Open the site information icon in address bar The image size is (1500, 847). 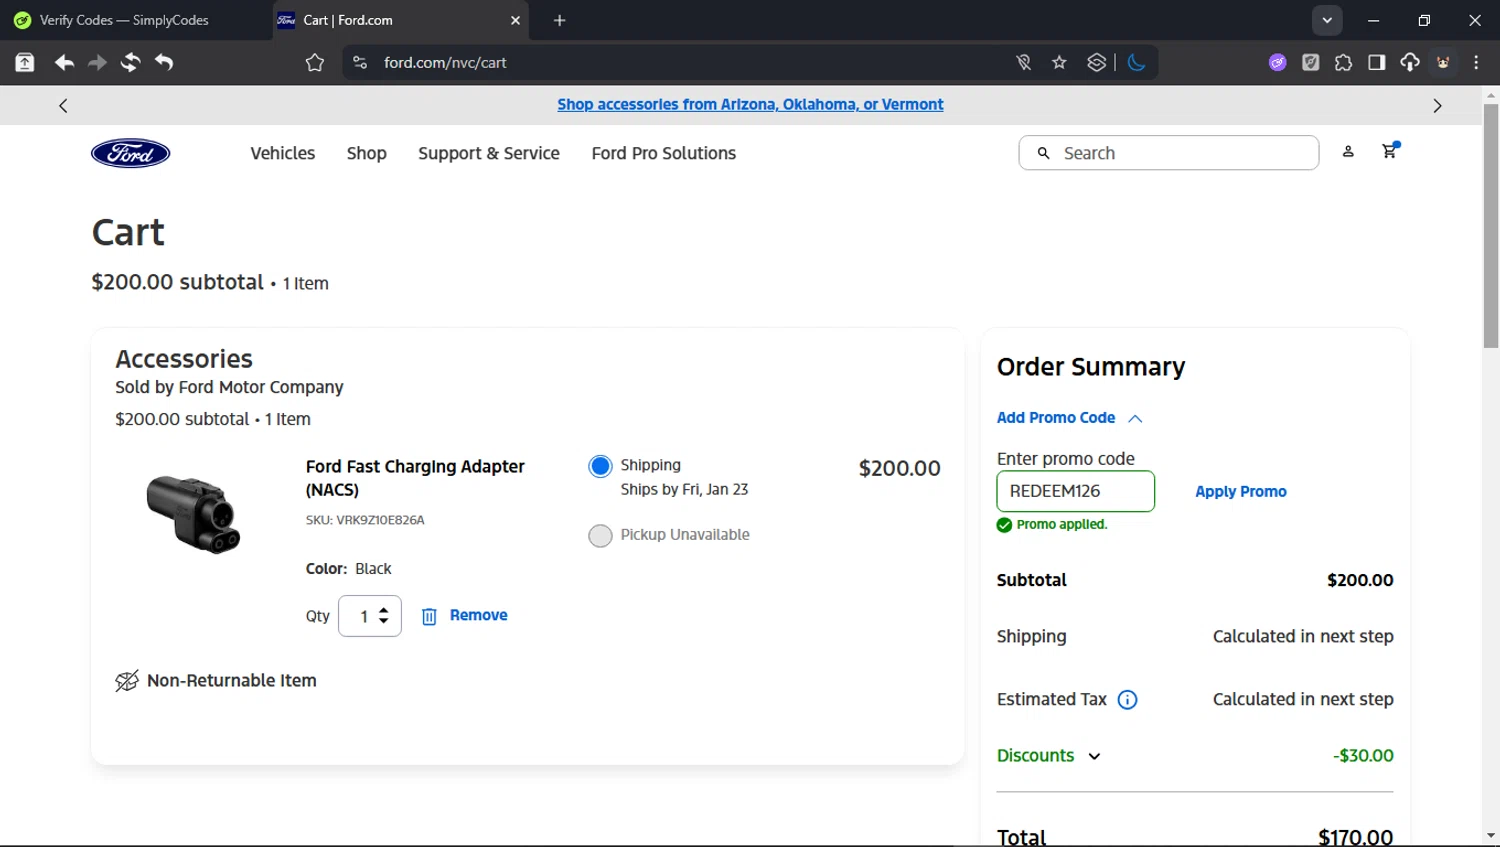(360, 62)
